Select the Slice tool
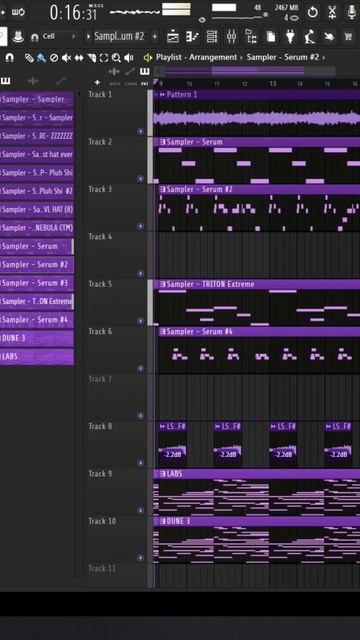The image size is (360, 640). [91, 58]
